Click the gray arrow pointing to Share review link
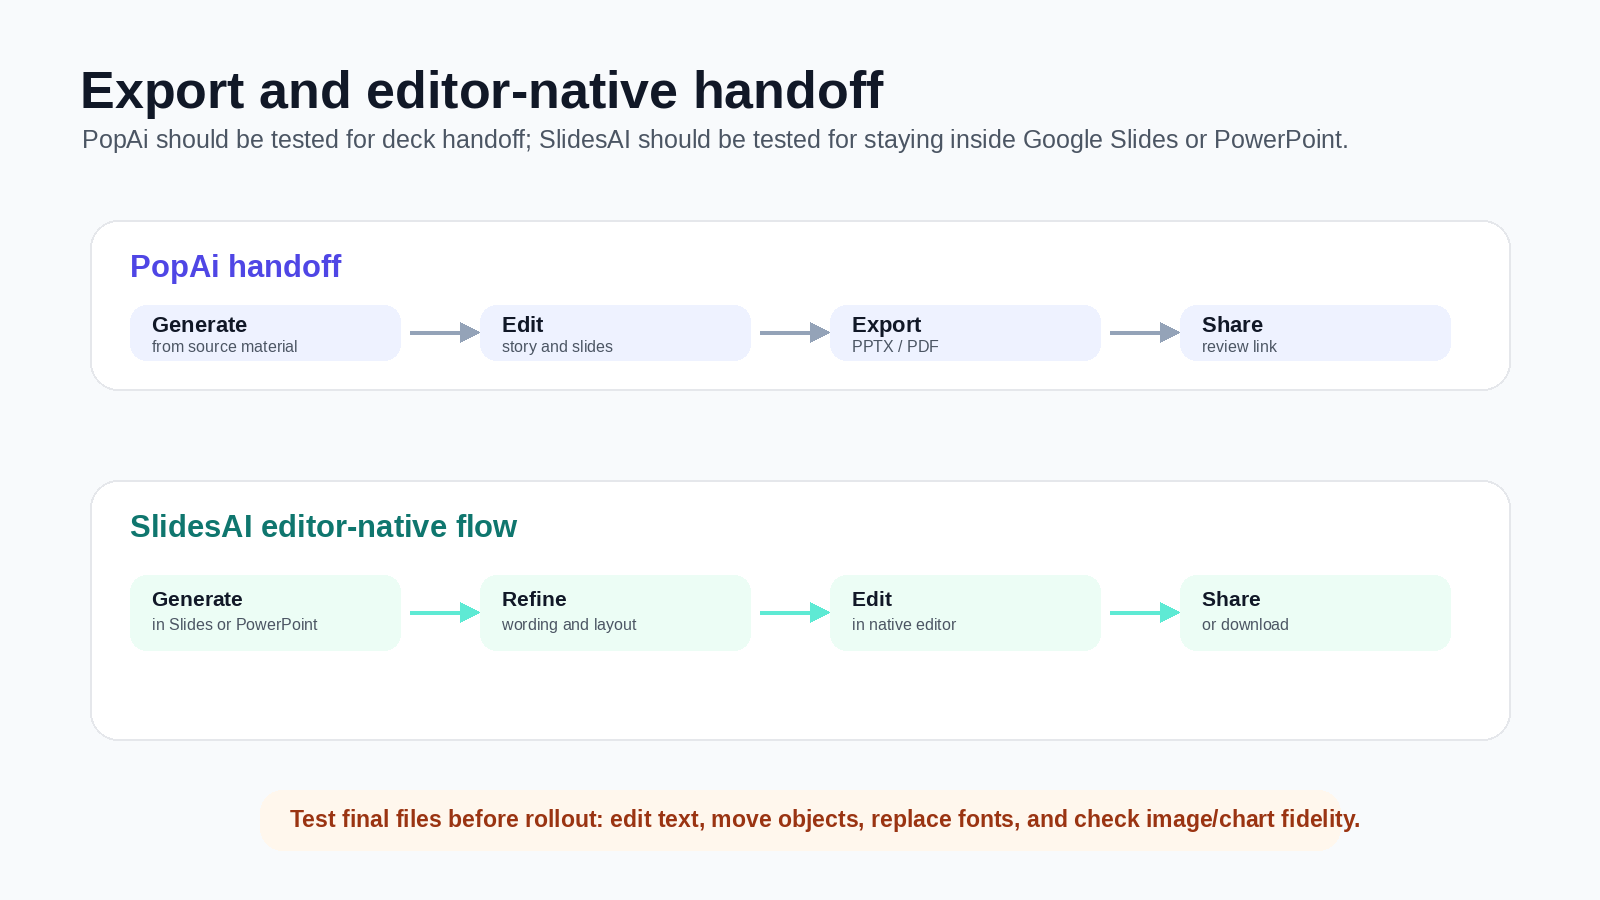 click(x=1145, y=333)
